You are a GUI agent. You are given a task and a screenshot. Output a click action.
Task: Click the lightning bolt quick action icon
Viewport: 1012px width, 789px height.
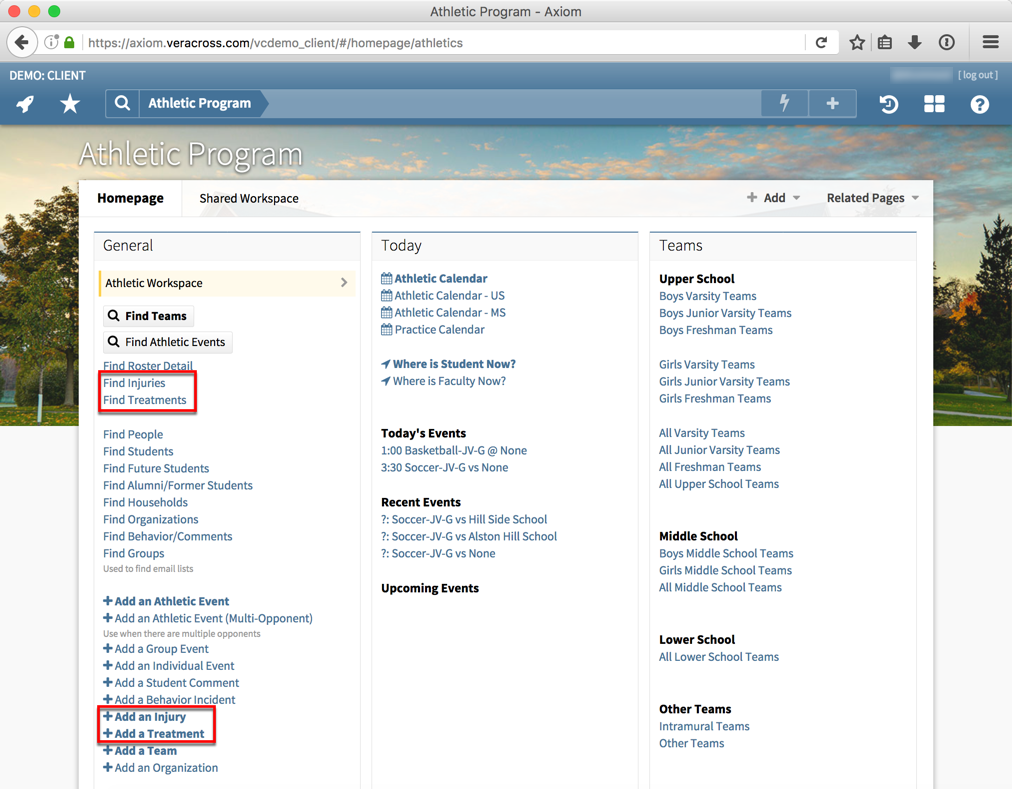[784, 103]
